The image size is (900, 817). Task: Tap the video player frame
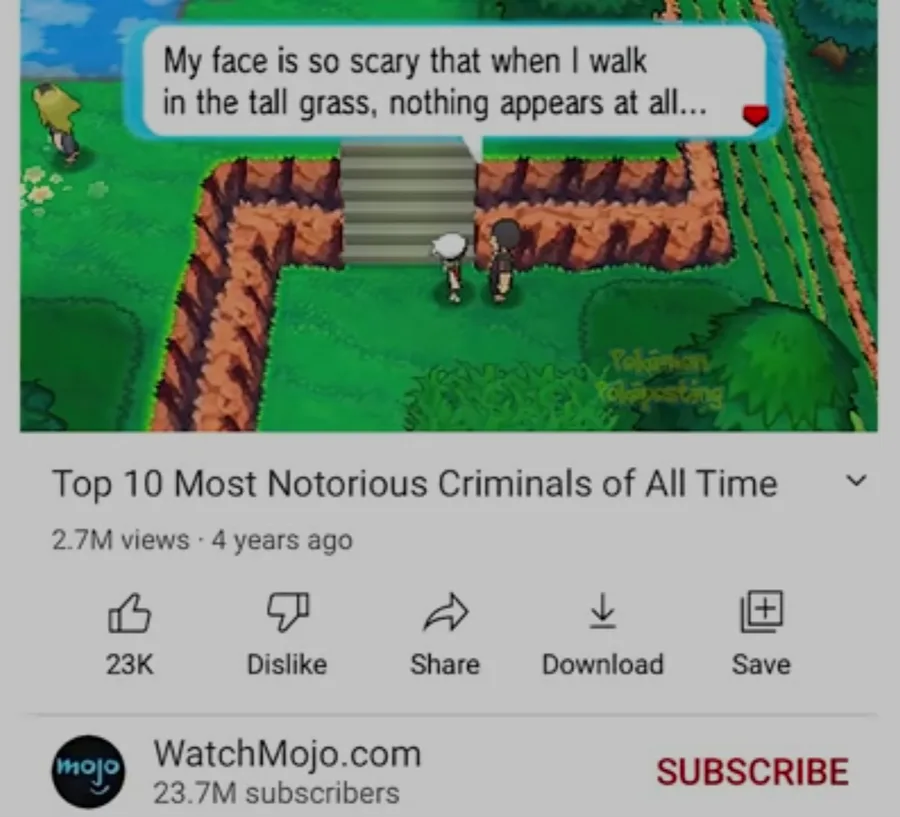(x=449, y=215)
